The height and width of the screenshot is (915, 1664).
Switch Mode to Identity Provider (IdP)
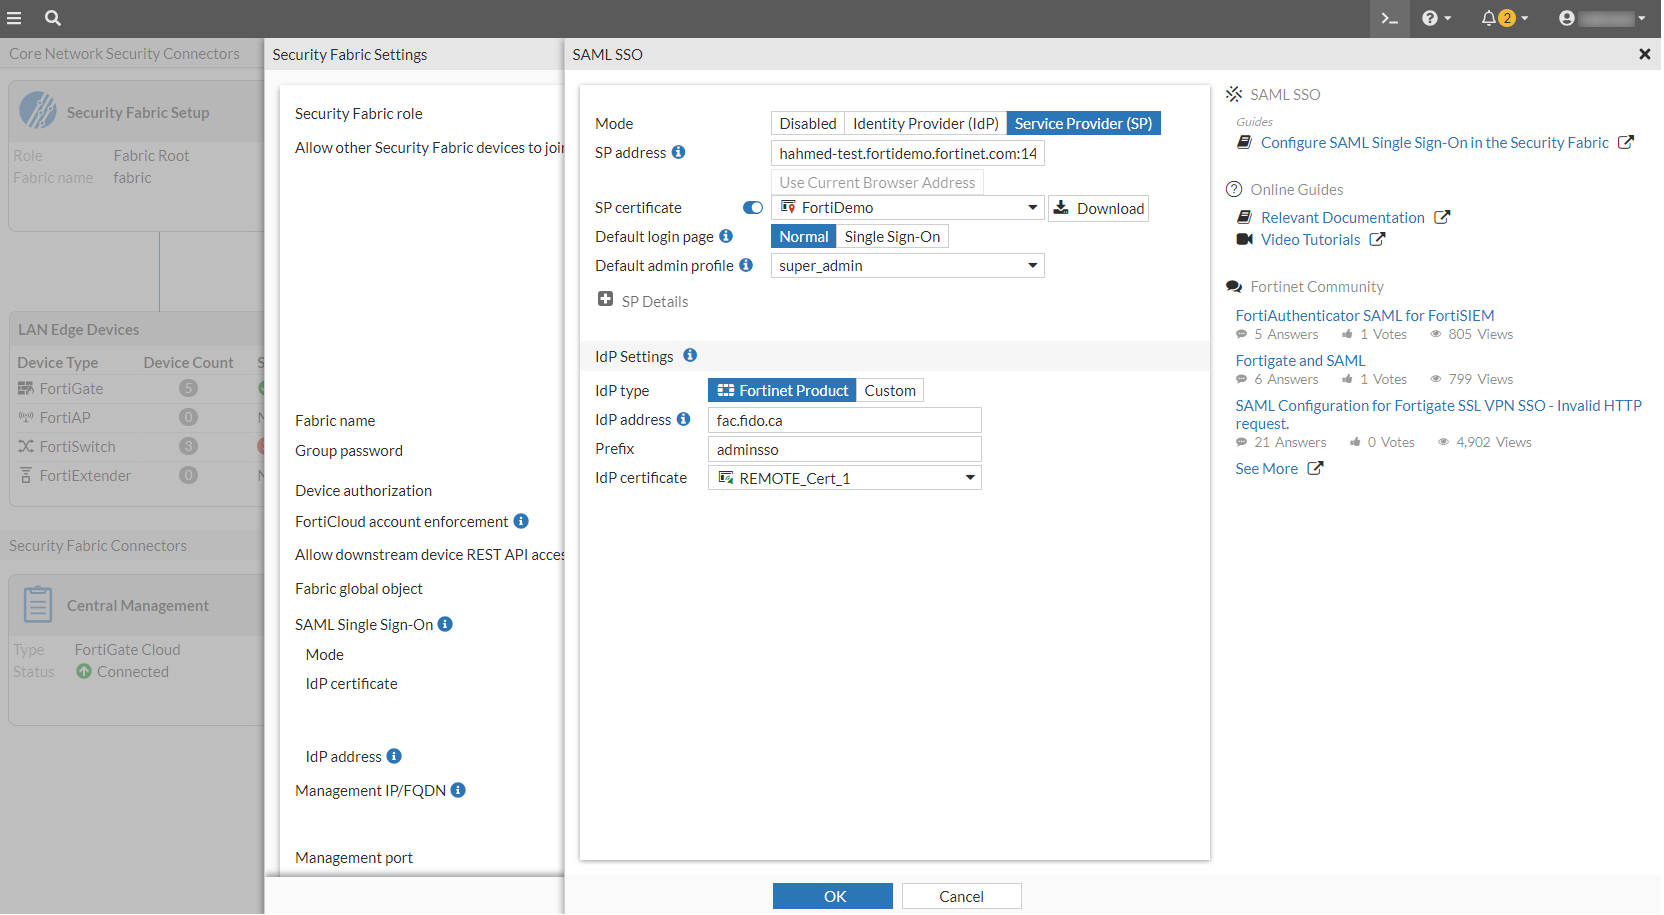[x=924, y=123]
